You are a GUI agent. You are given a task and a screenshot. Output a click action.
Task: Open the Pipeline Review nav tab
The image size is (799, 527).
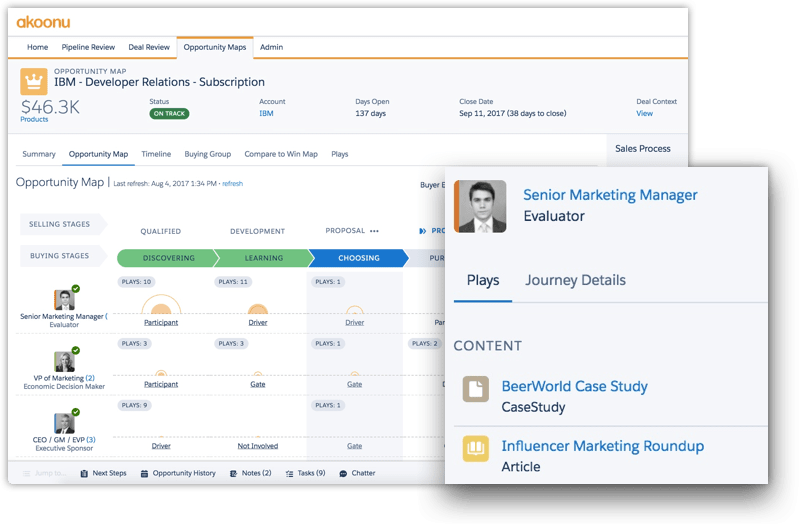[x=88, y=47]
